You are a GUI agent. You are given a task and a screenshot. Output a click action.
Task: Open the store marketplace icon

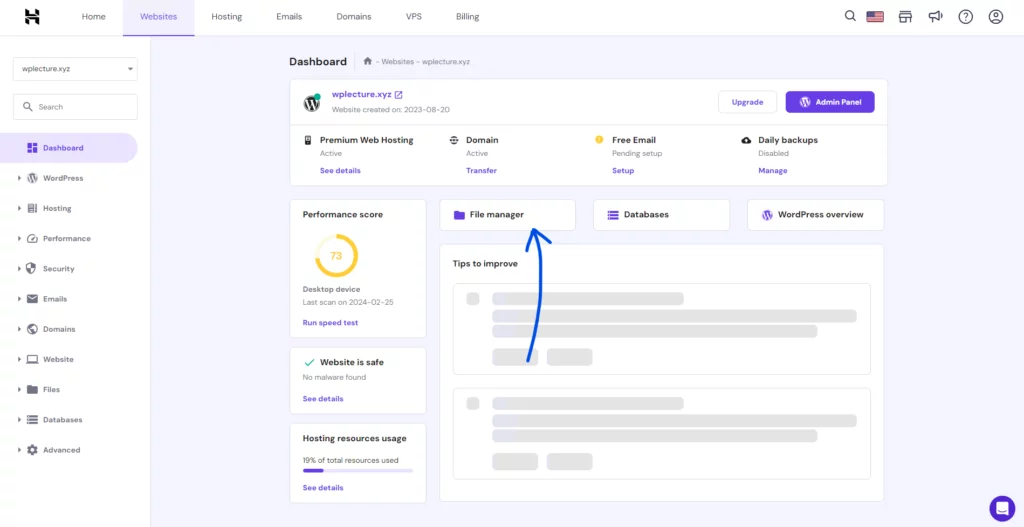coord(905,17)
